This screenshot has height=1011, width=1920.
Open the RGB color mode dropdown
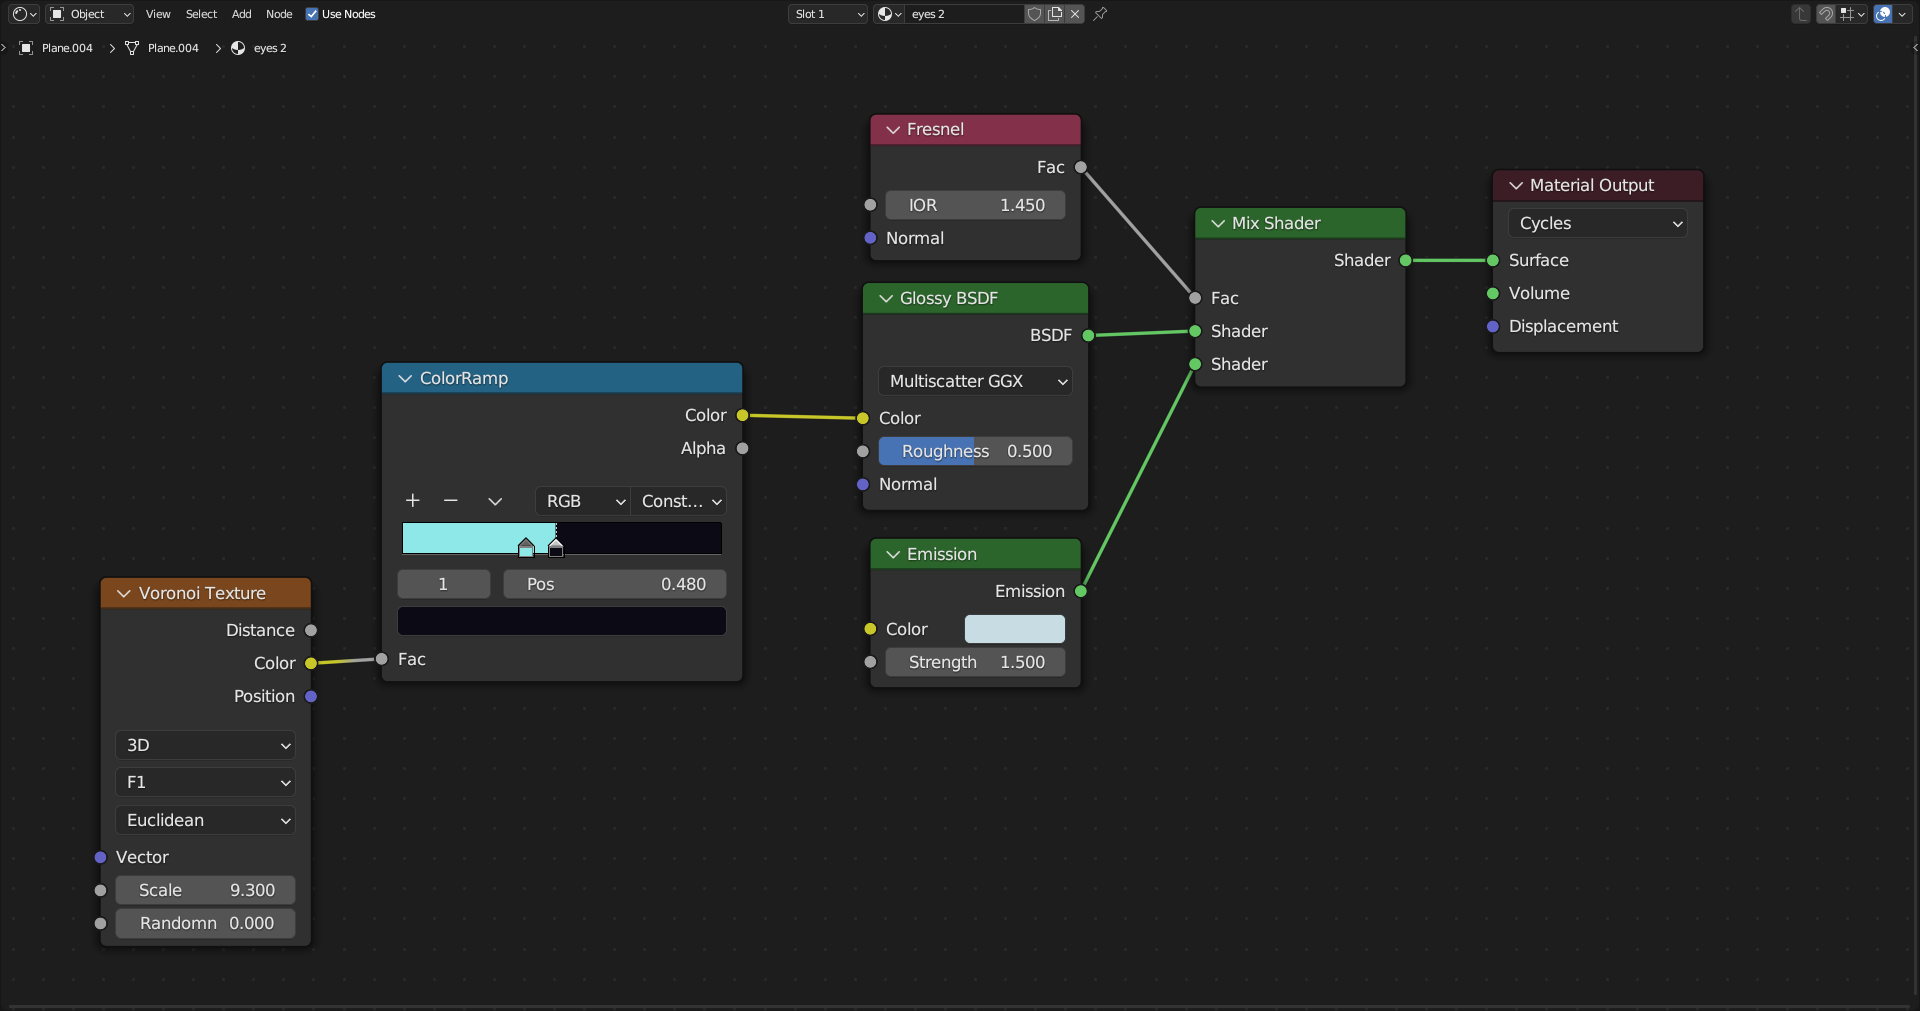point(582,501)
